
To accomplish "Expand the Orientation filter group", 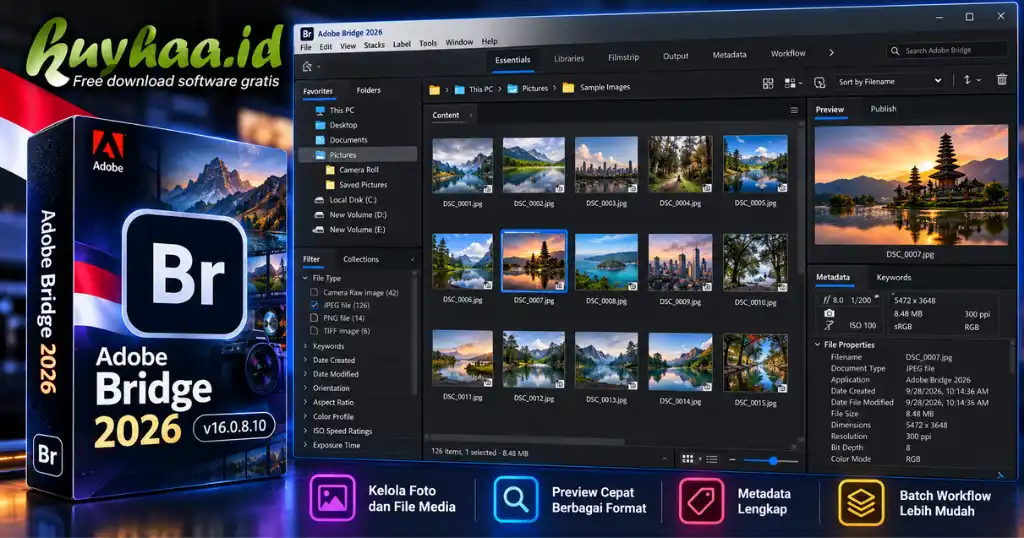I will click(x=305, y=388).
